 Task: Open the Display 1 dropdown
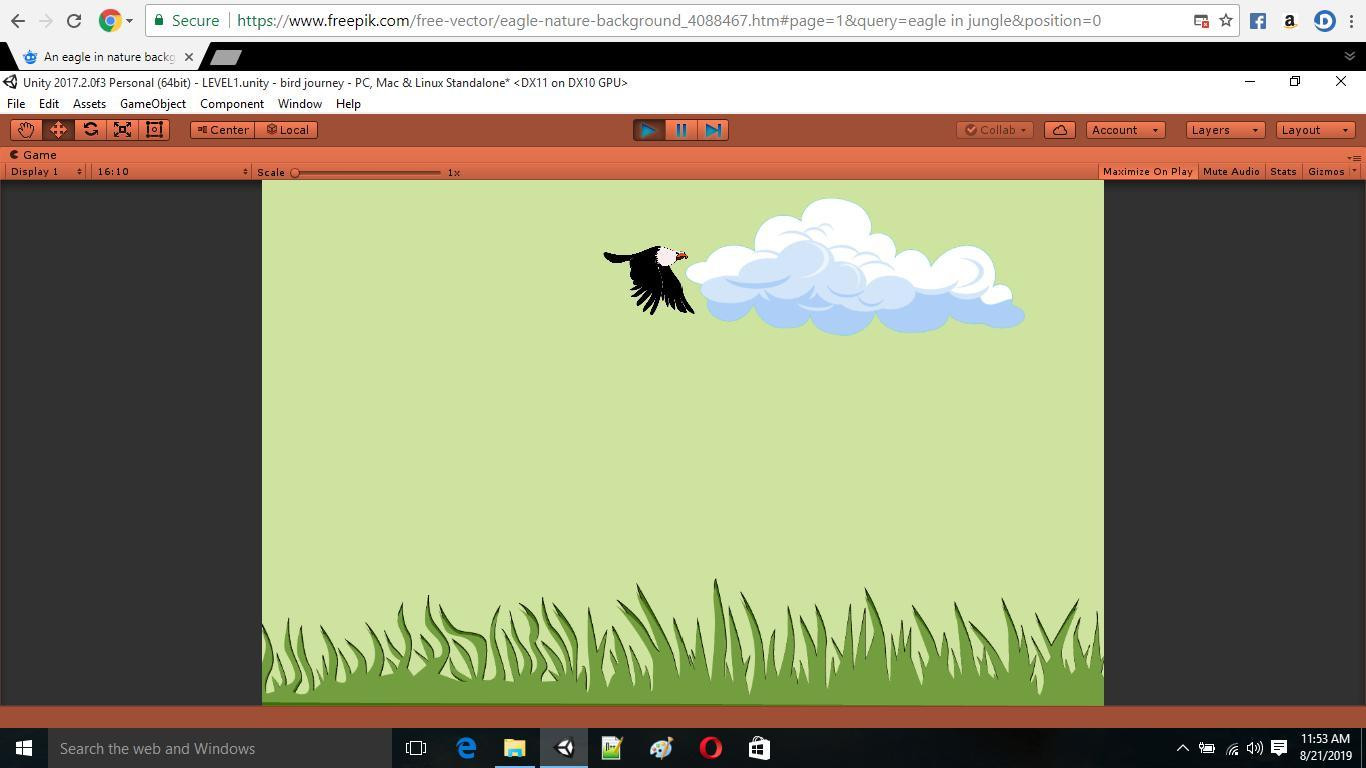point(46,172)
